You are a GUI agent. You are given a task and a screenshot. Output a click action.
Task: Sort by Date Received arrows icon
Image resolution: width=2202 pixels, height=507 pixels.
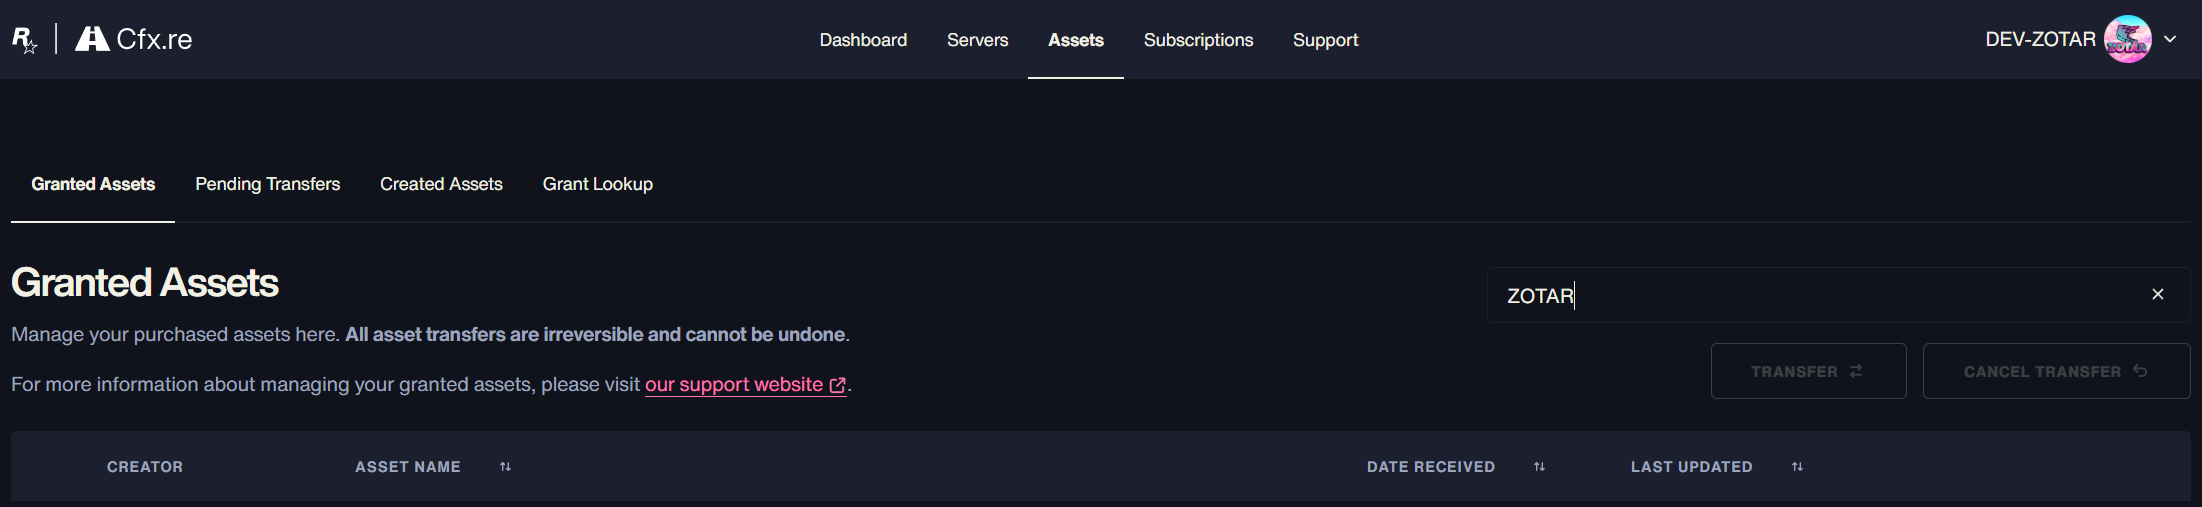tap(1539, 467)
